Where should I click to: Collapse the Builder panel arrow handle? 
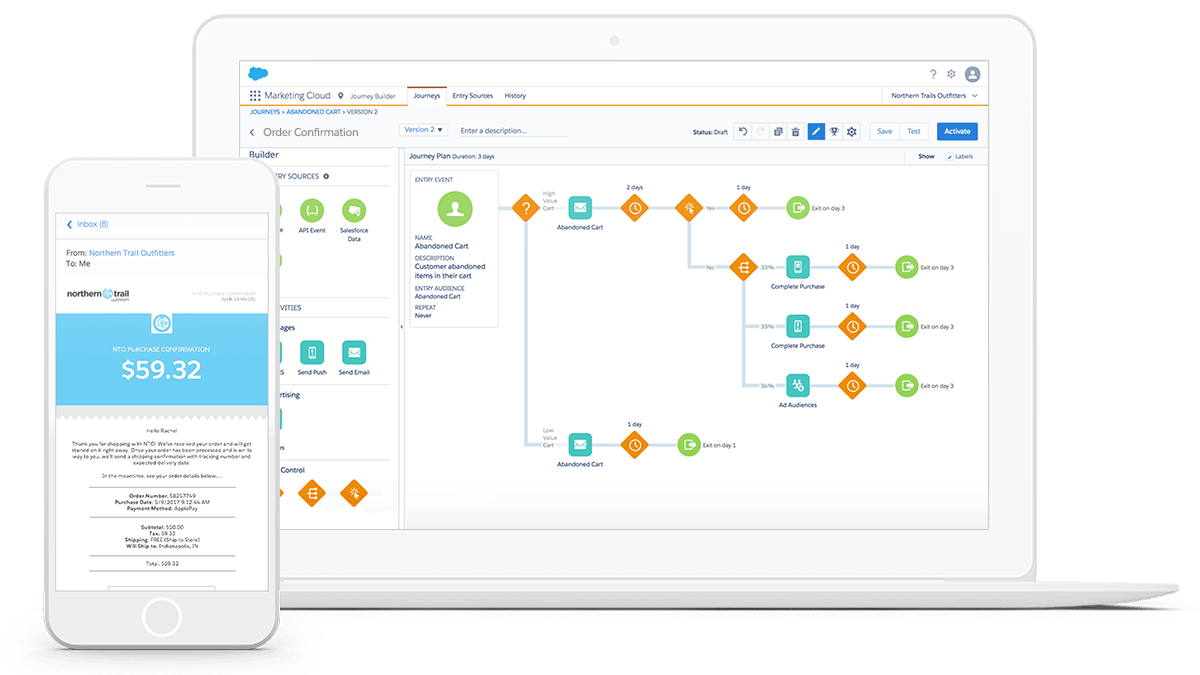click(x=401, y=327)
